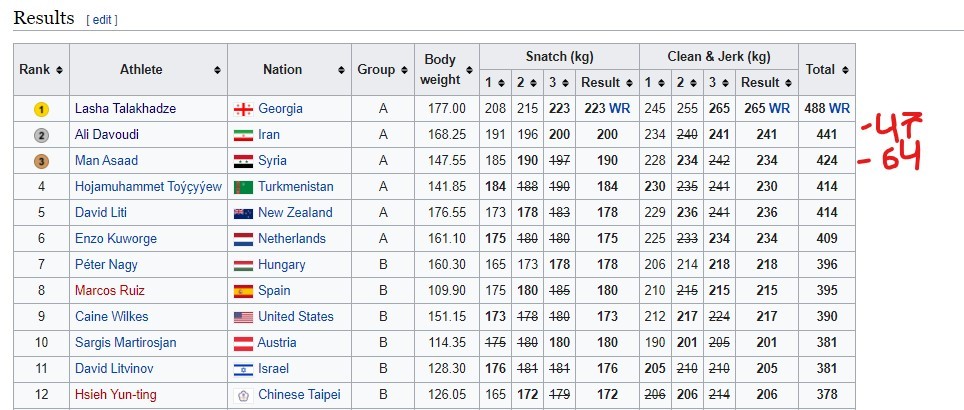964x410 pixels.
Task: Sort table by Athlete column arrows
Action: pos(218,70)
